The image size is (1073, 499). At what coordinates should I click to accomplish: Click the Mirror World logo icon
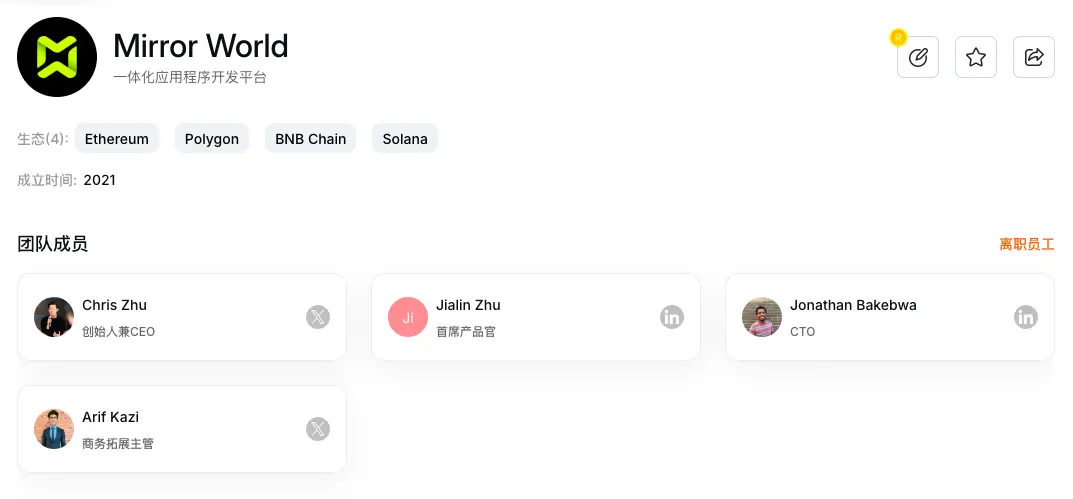(x=57, y=57)
